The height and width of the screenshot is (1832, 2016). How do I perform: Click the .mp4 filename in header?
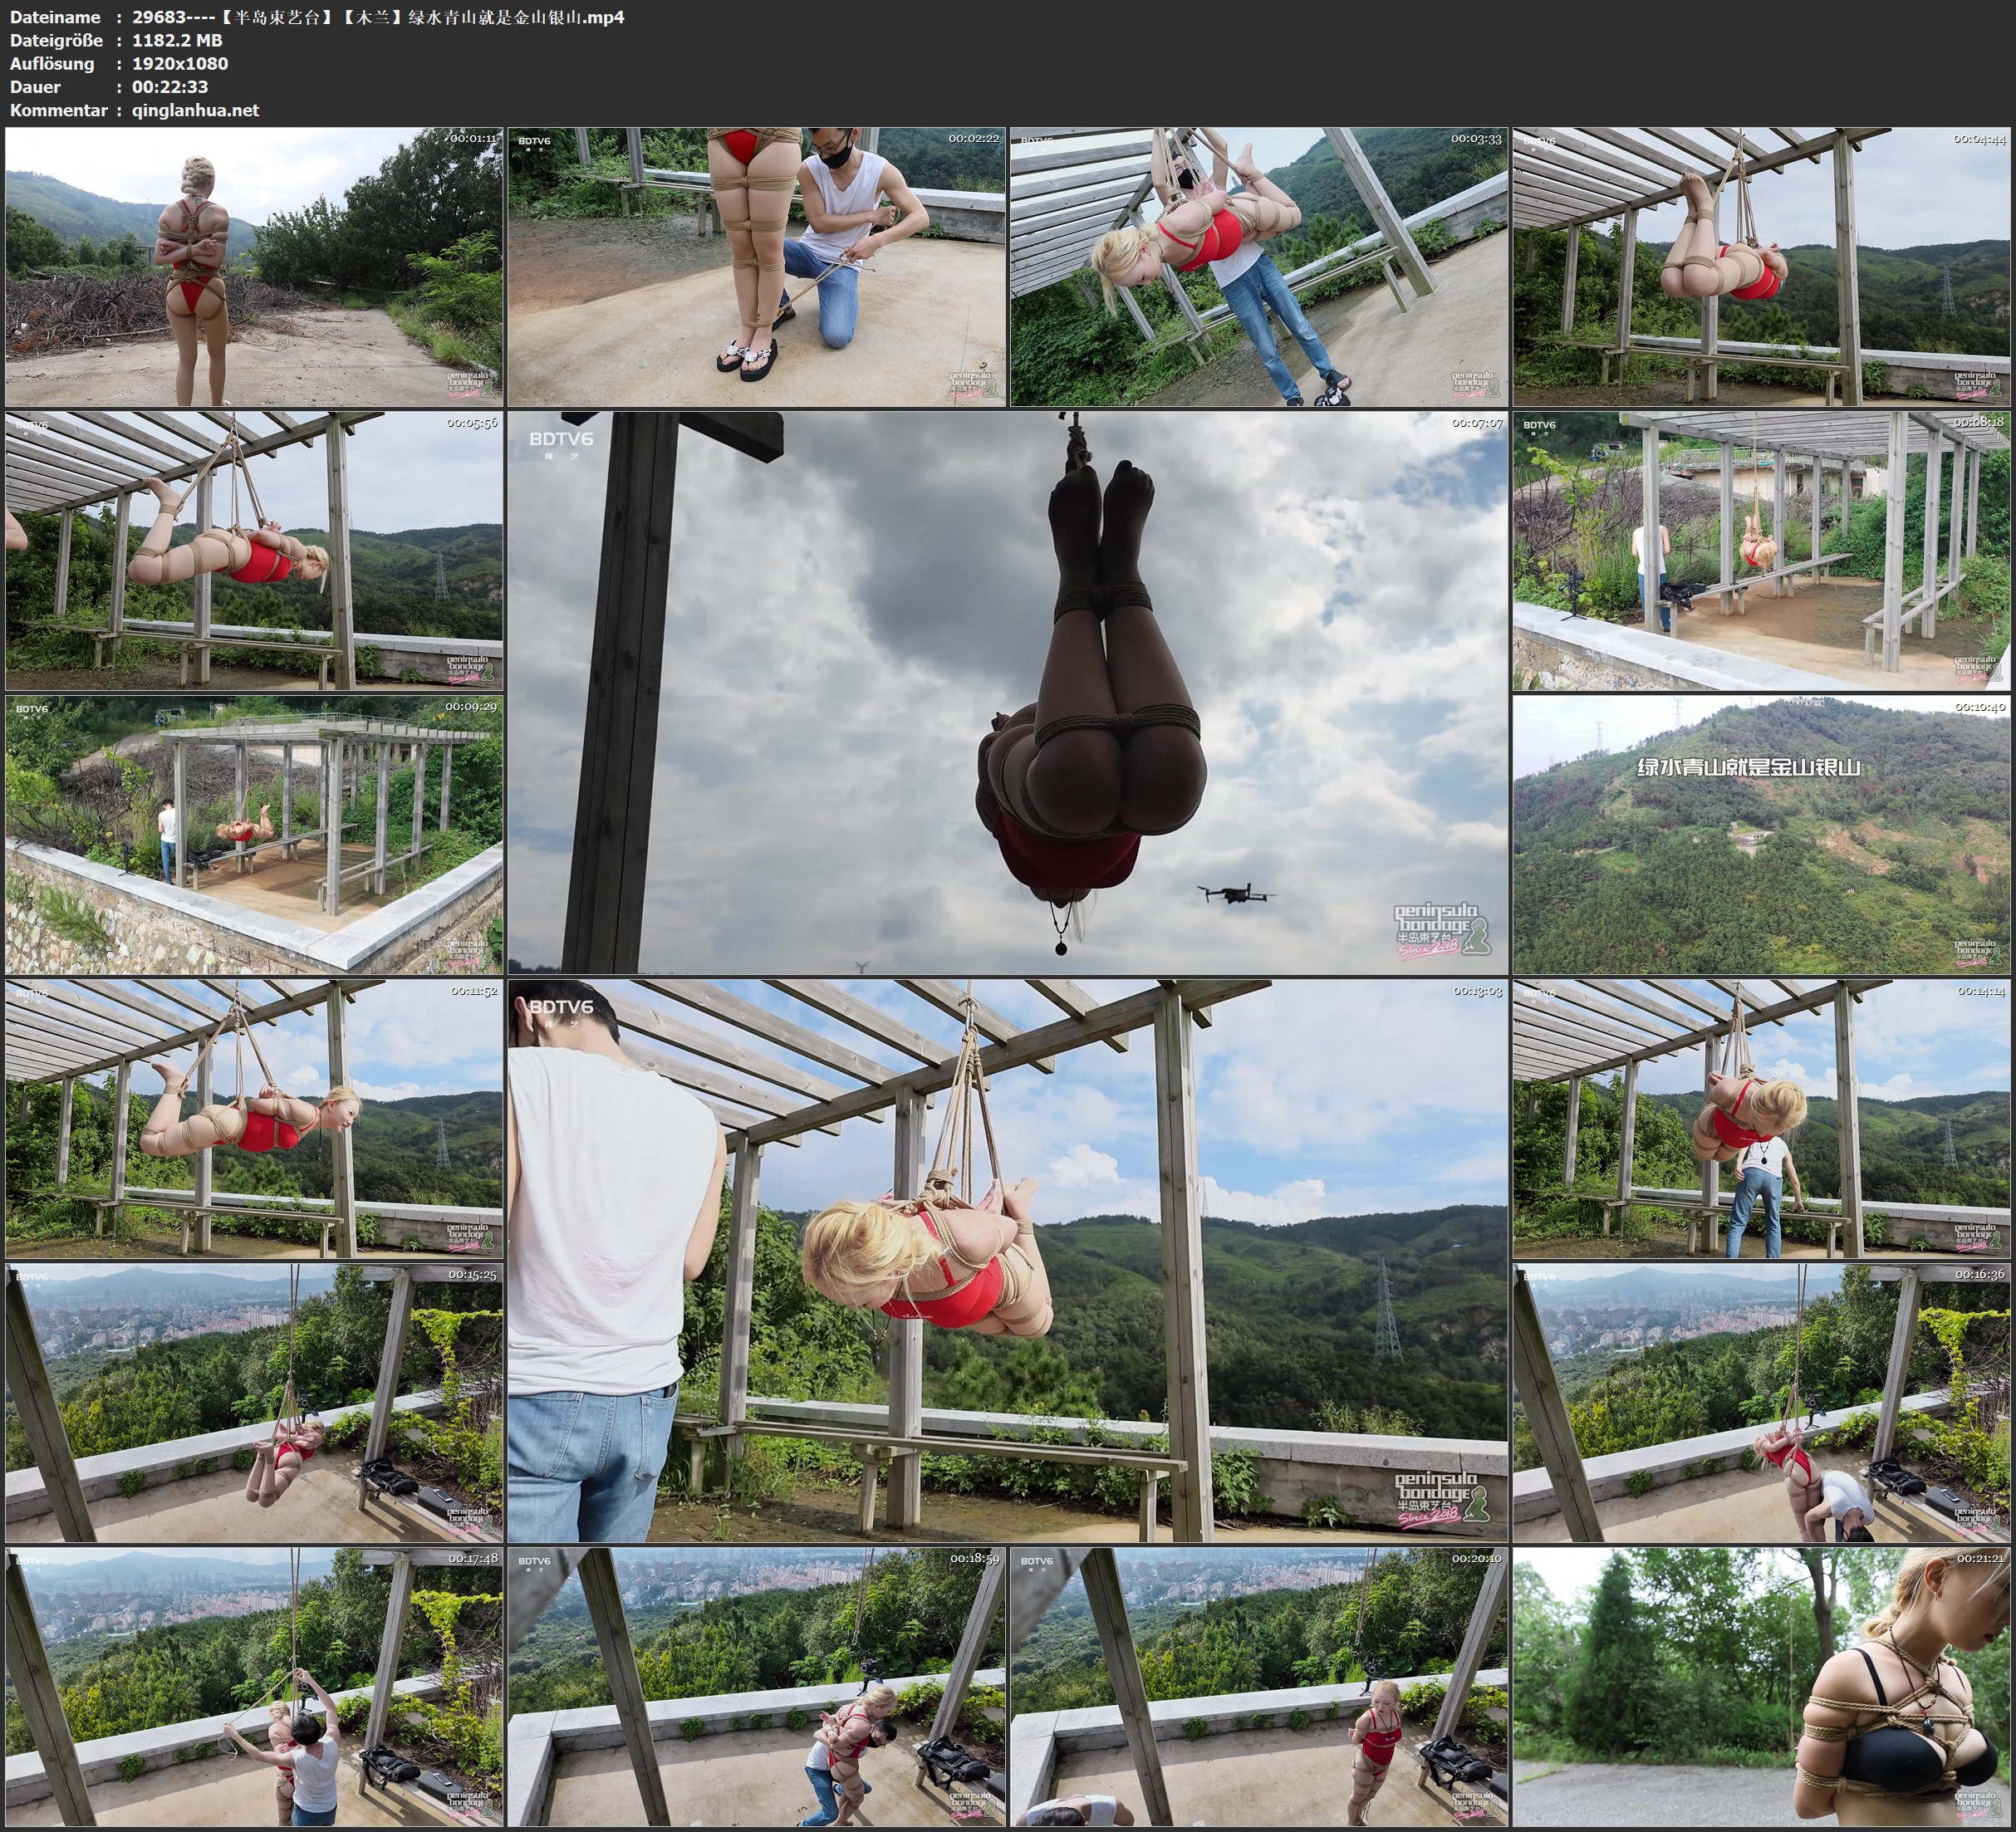point(378,17)
